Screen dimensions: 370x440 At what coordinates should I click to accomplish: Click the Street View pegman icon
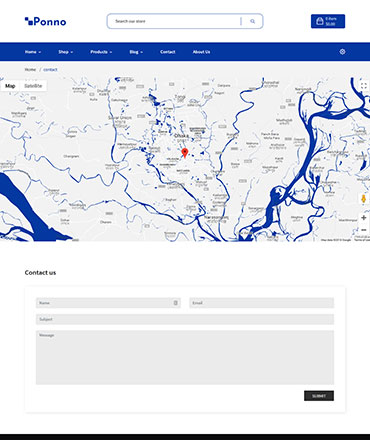364,199
